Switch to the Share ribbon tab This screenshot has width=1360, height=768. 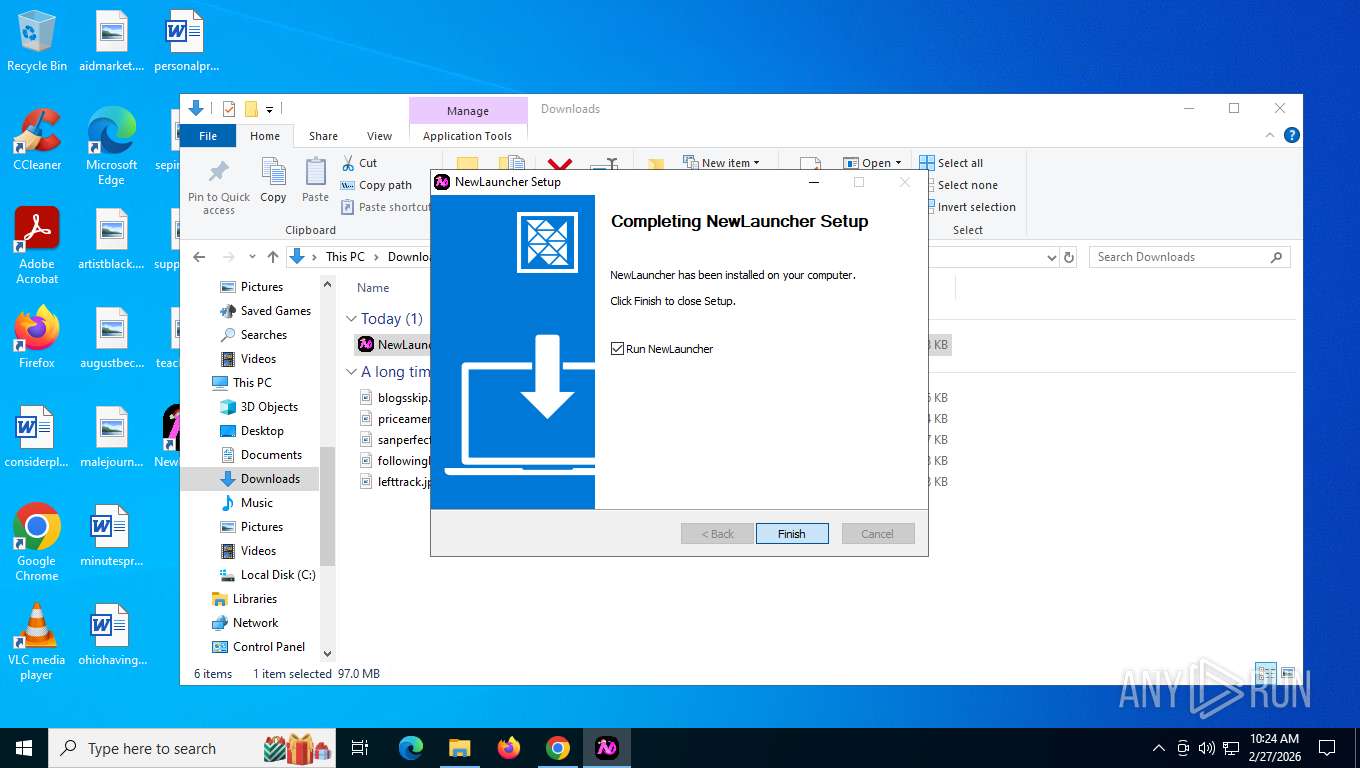point(323,136)
